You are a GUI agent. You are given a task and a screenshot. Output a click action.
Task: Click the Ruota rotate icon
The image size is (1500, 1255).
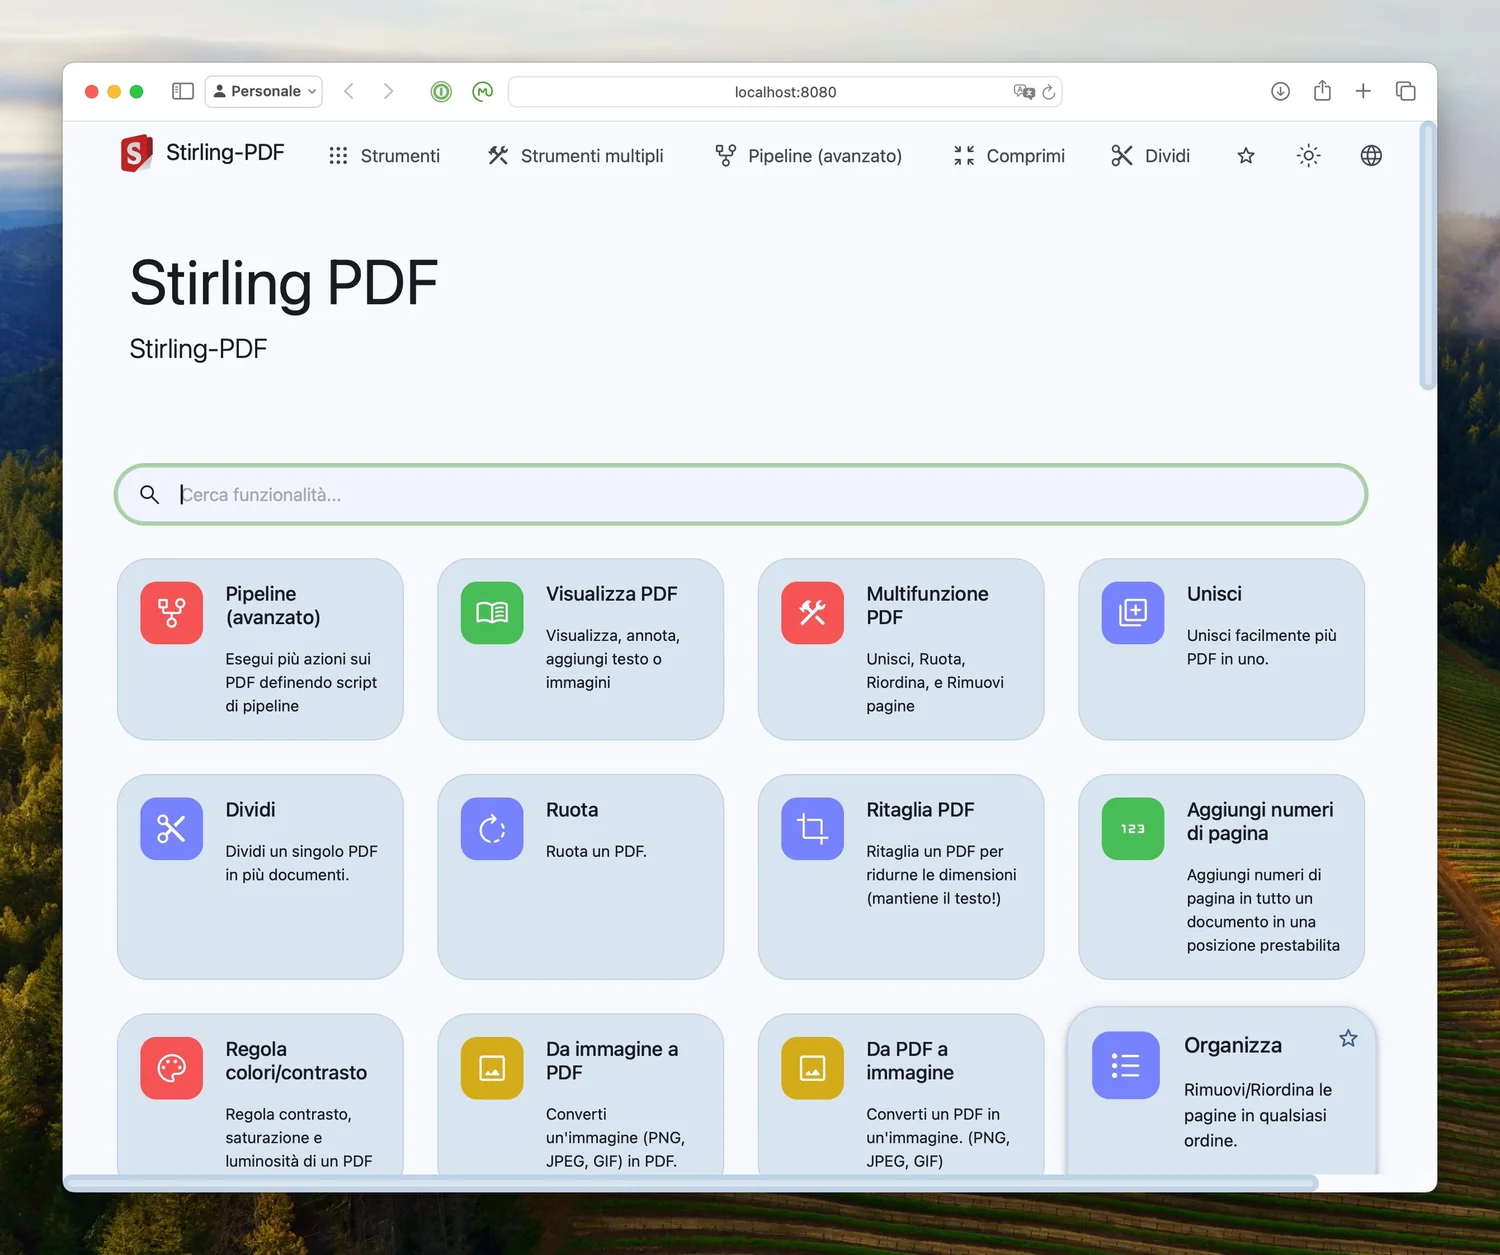point(491,828)
